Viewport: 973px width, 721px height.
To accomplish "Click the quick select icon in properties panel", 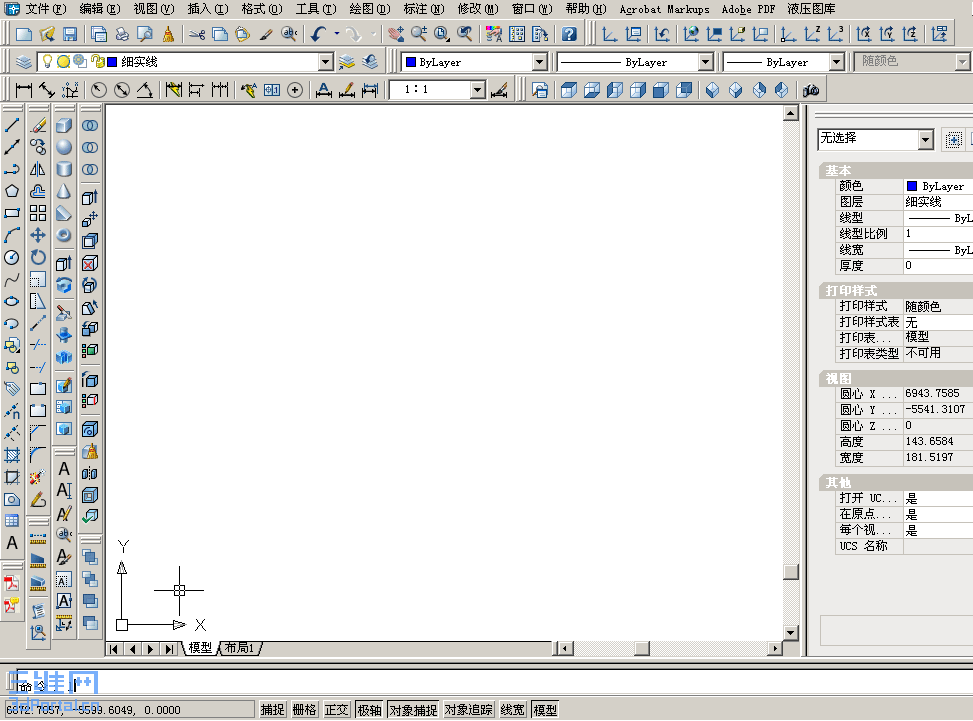I will (954, 140).
